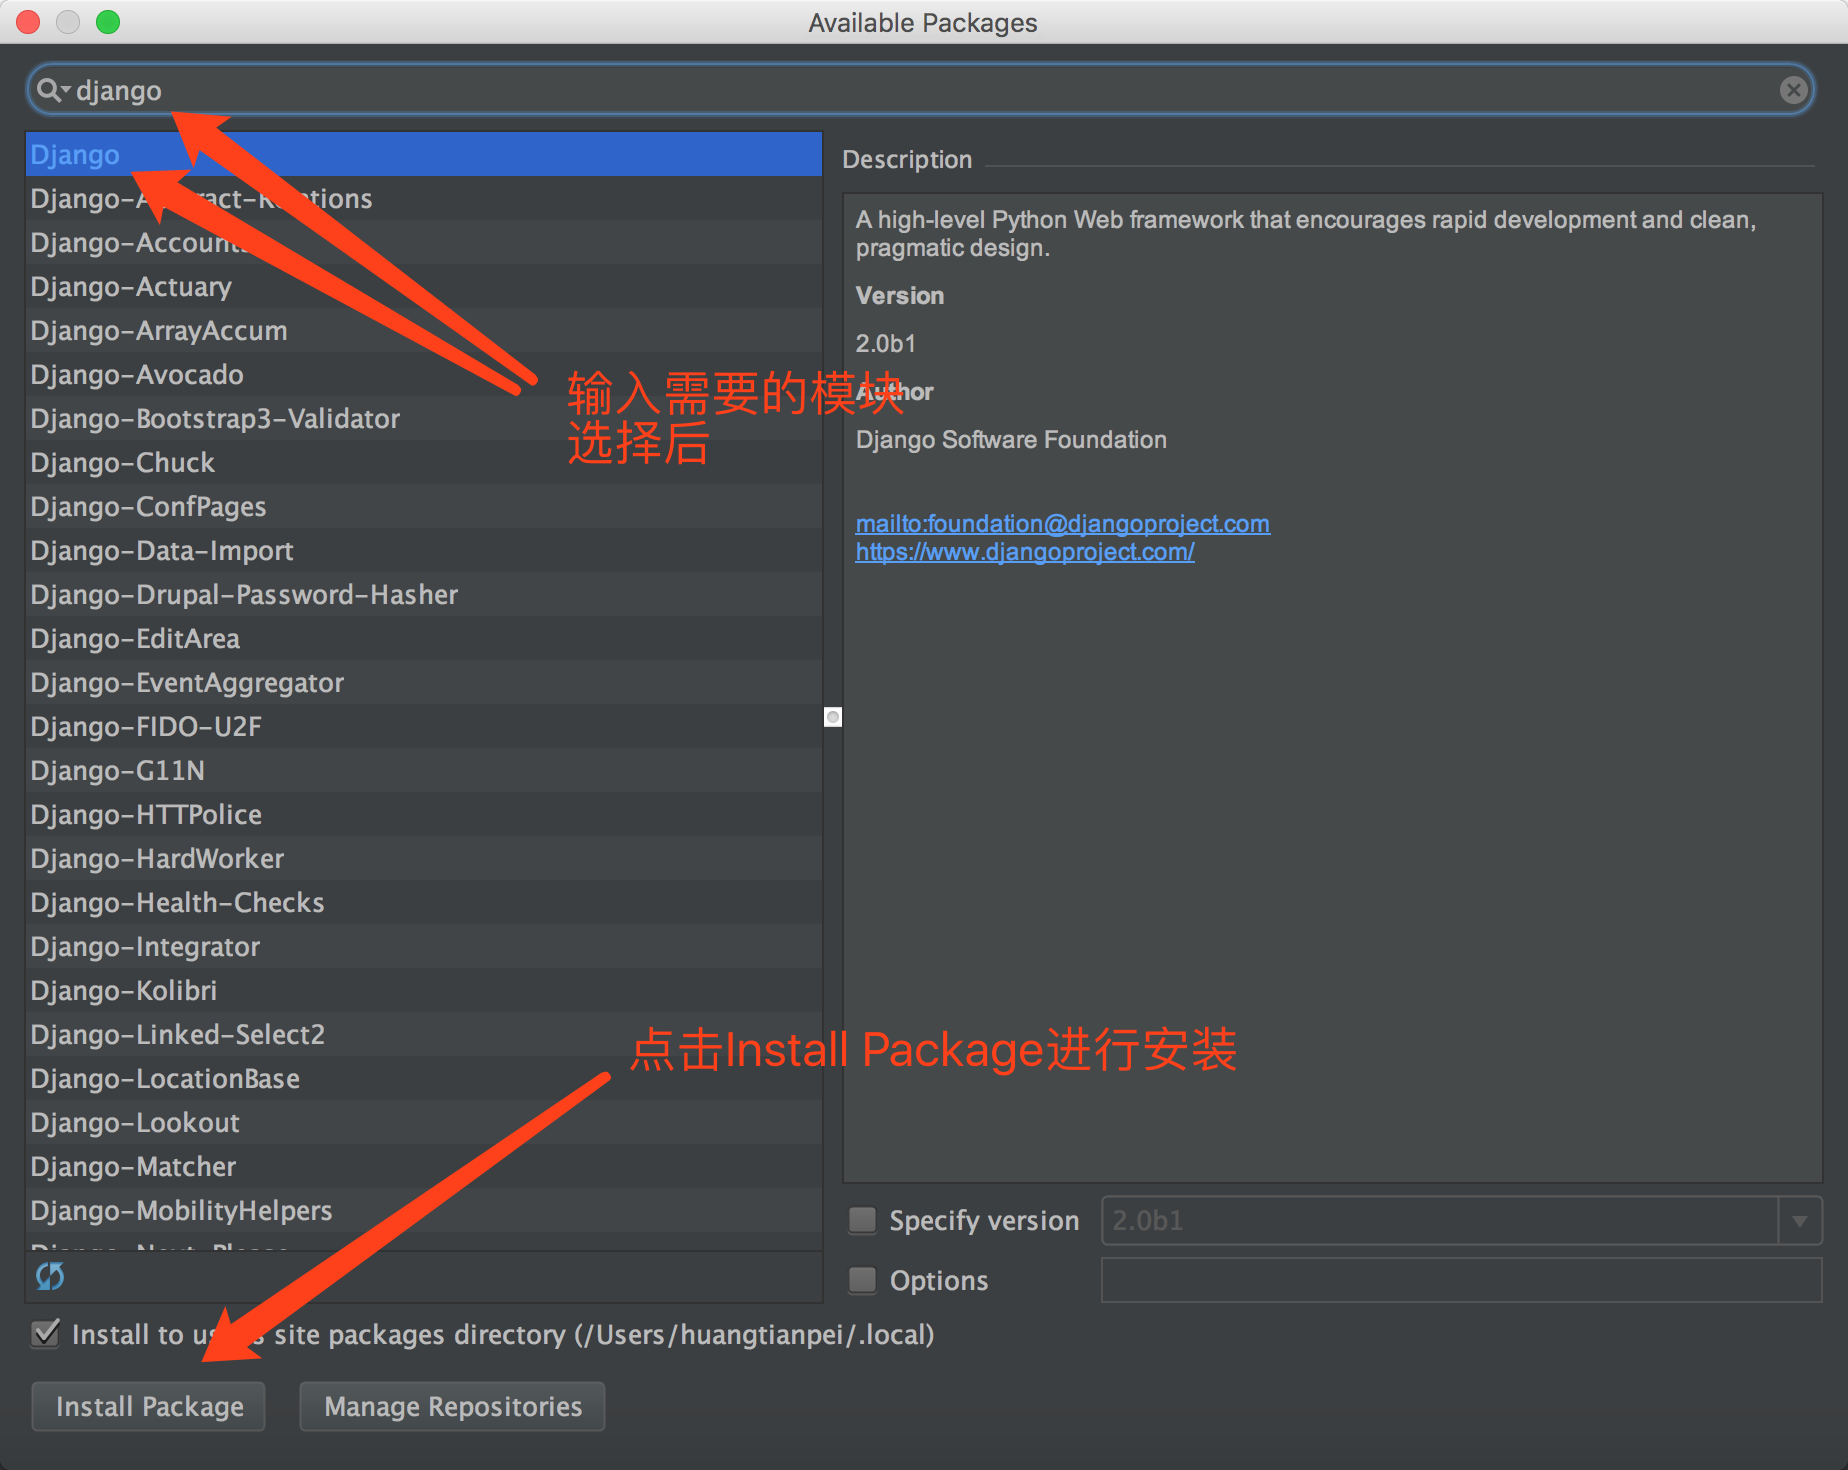Viewport: 1848px width, 1470px height.
Task: Select Django-MobilityHelpers package
Action: 424,1210
